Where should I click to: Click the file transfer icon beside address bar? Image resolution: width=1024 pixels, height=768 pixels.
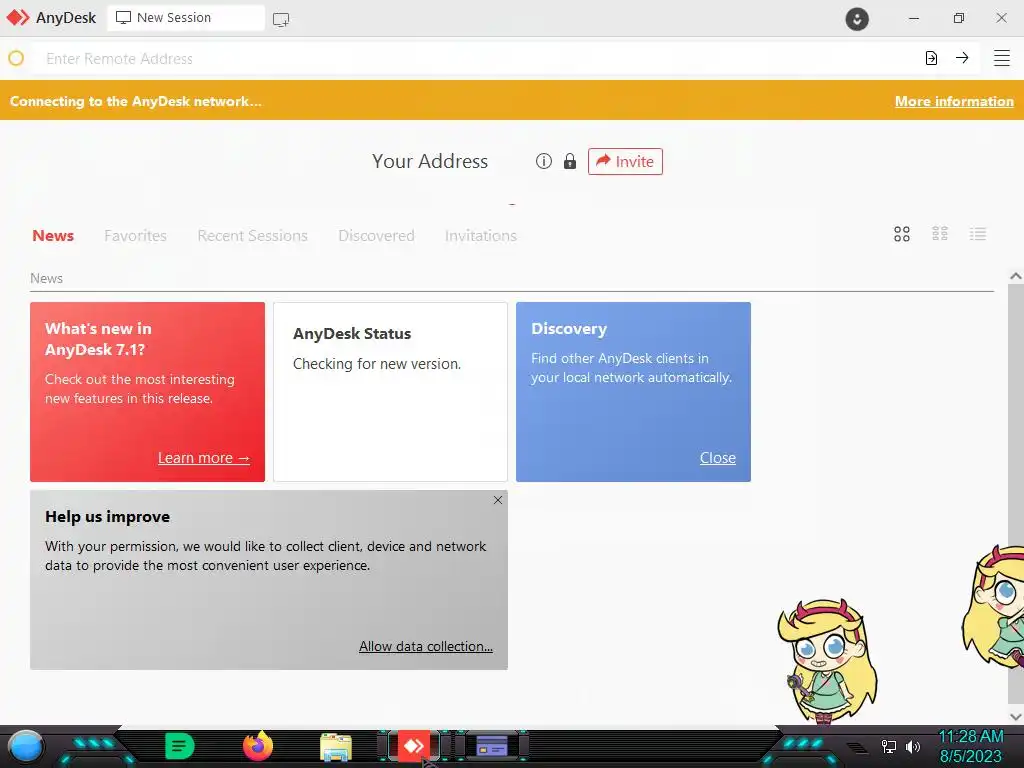[931, 58]
